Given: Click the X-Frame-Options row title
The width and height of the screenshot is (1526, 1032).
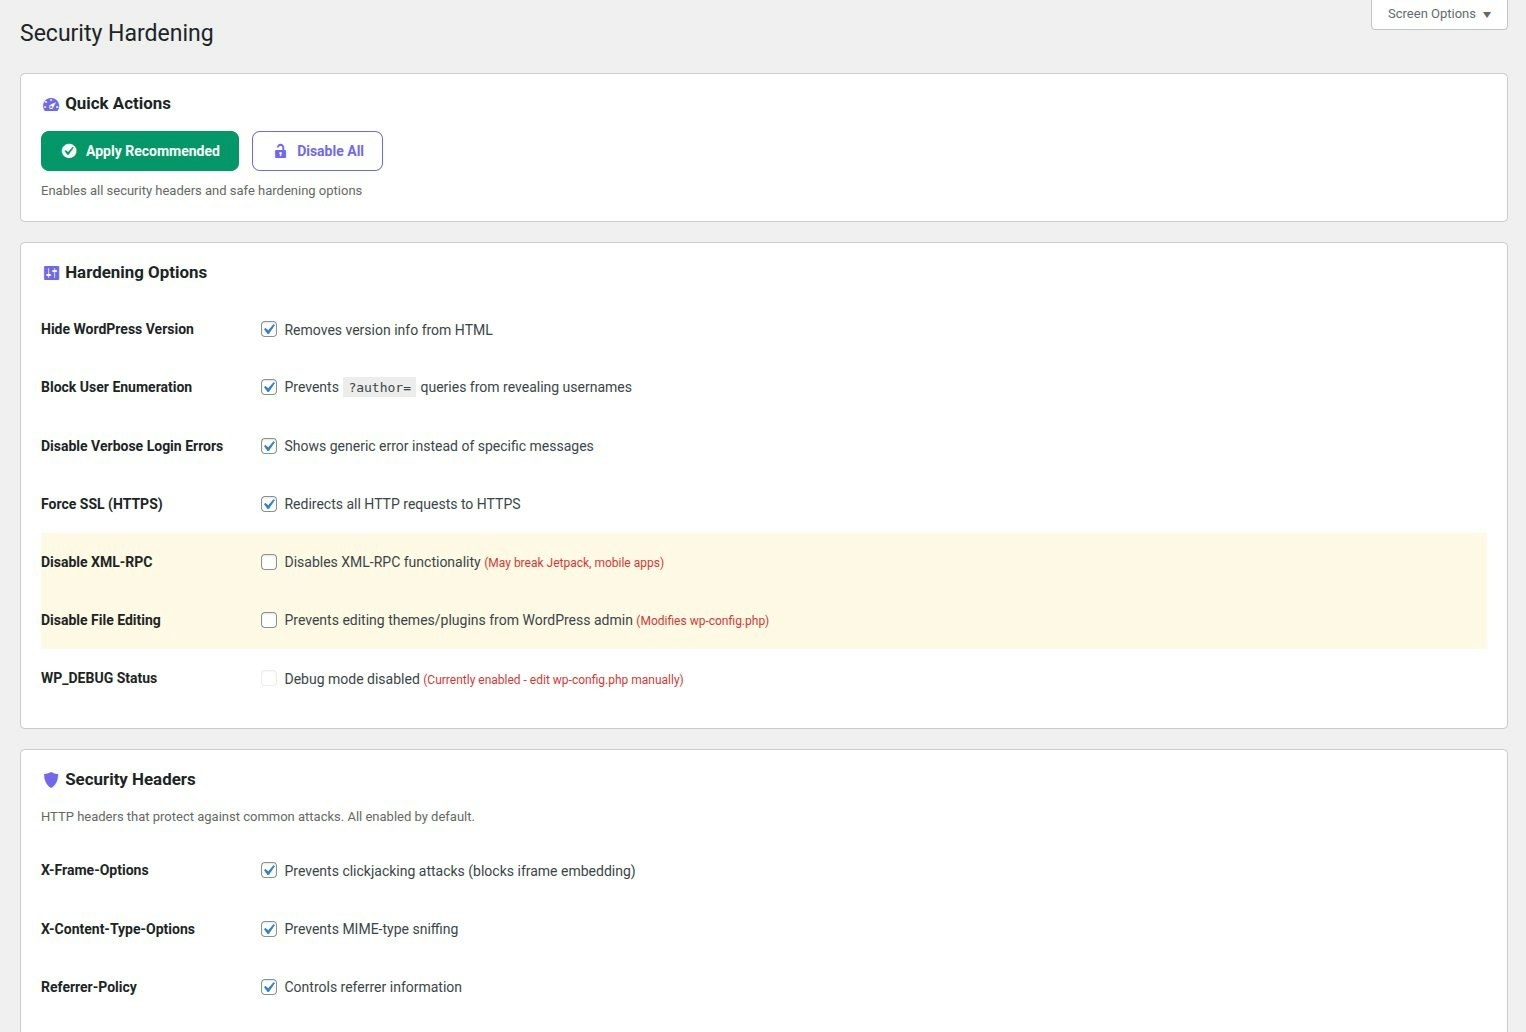Looking at the screenshot, I should coord(95,870).
